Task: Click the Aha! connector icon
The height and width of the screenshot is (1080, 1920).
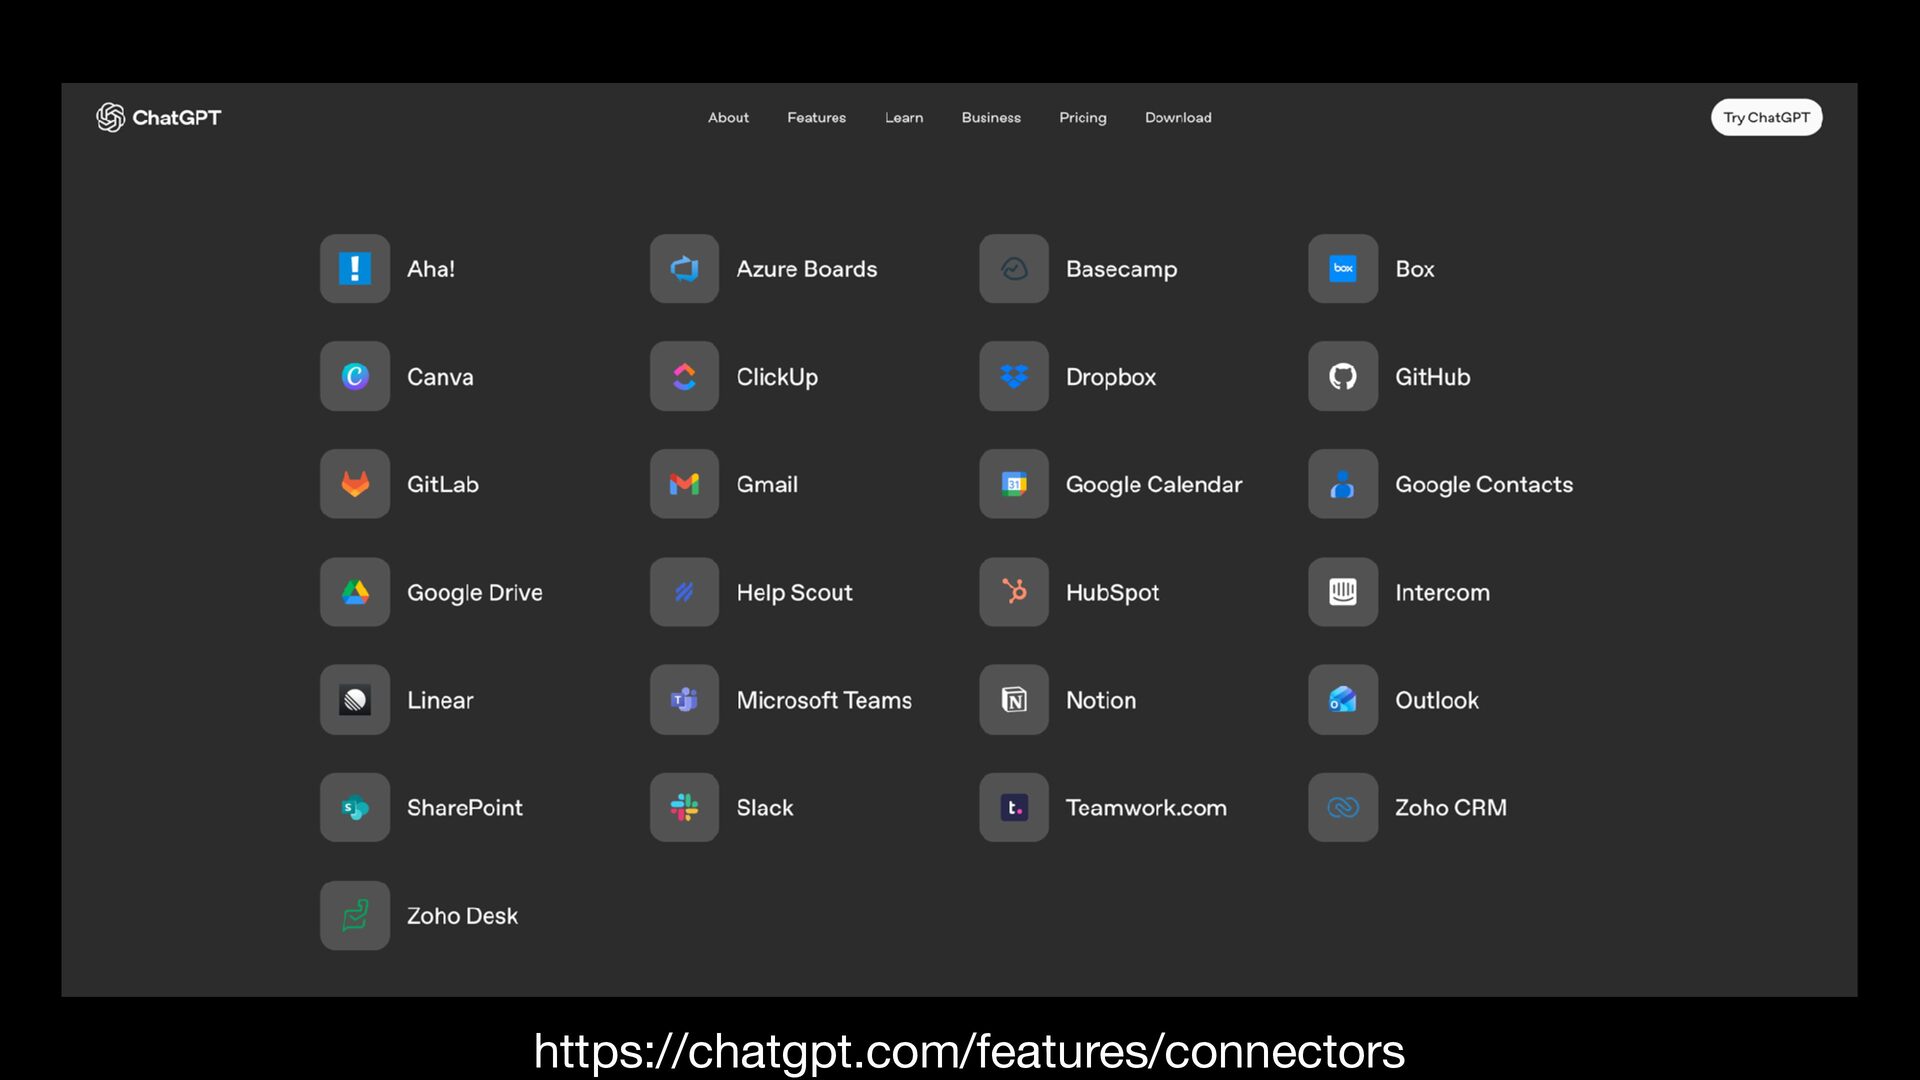Action: (354, 269)
